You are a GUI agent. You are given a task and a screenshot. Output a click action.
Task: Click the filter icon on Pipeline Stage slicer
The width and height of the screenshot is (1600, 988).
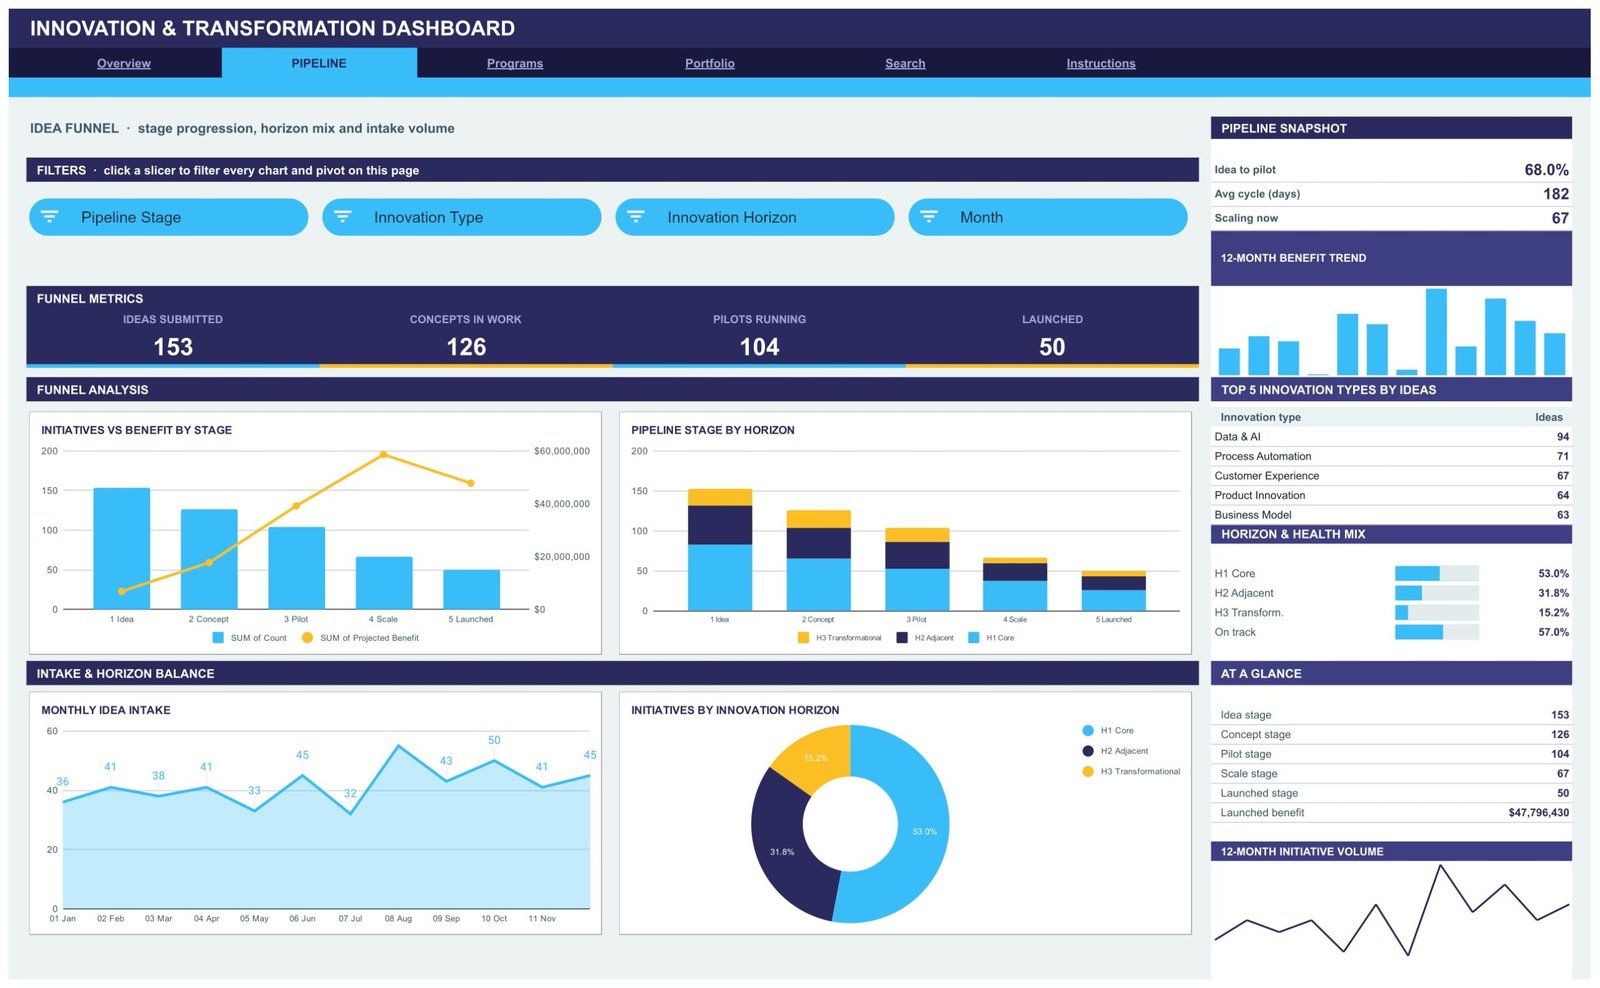[x=49, y=217]
